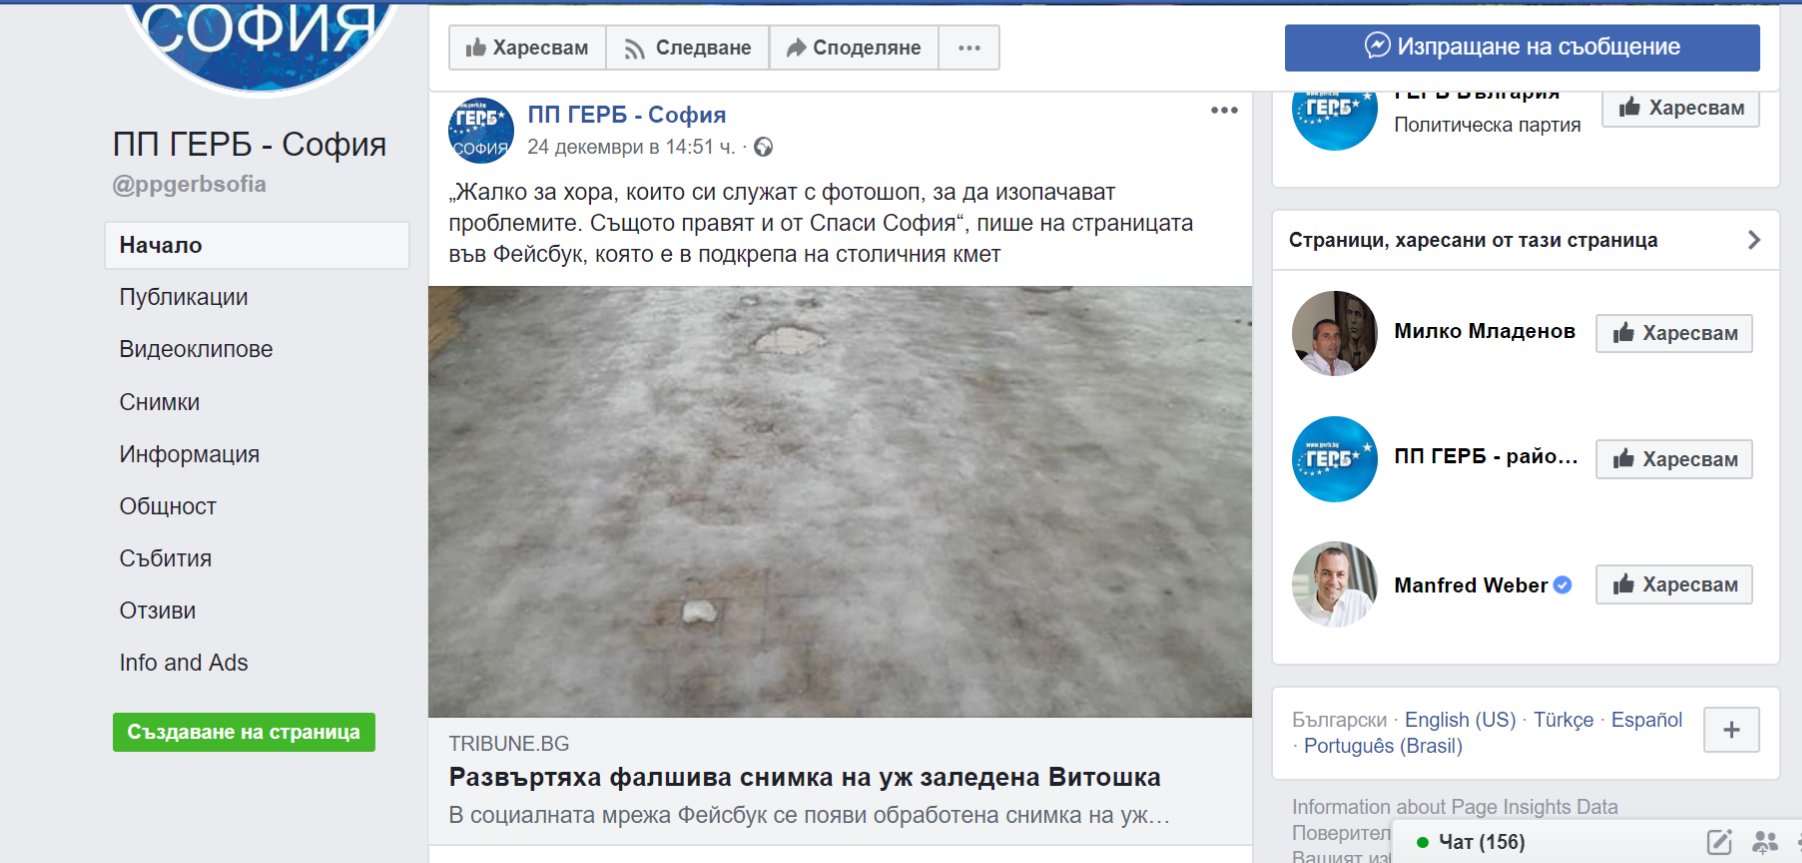
Task: Go to the Начало tab
Action: pos(257,245)
